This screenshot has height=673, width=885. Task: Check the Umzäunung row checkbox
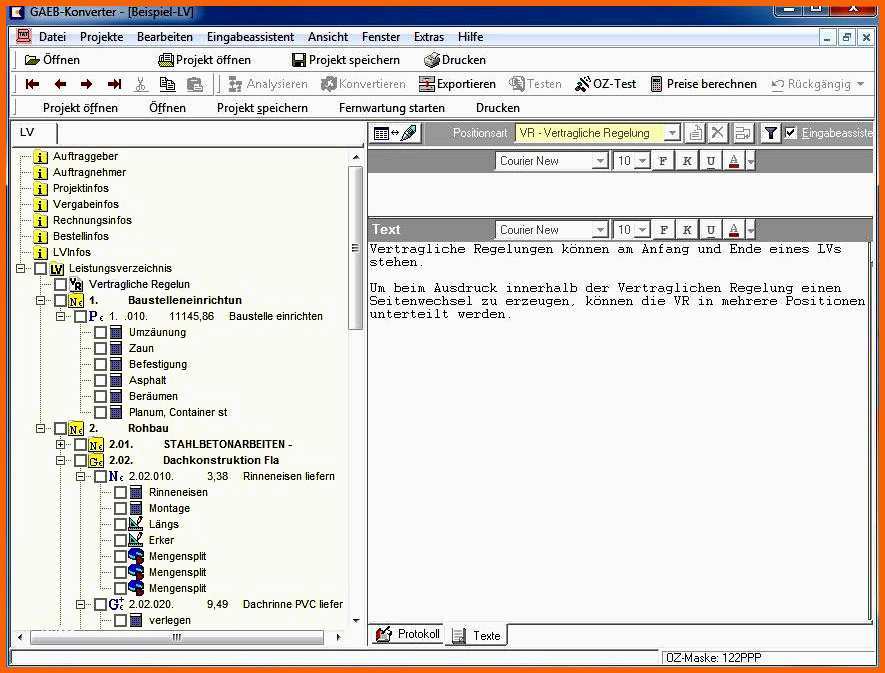pyautogui.click(x=100, y=333)
